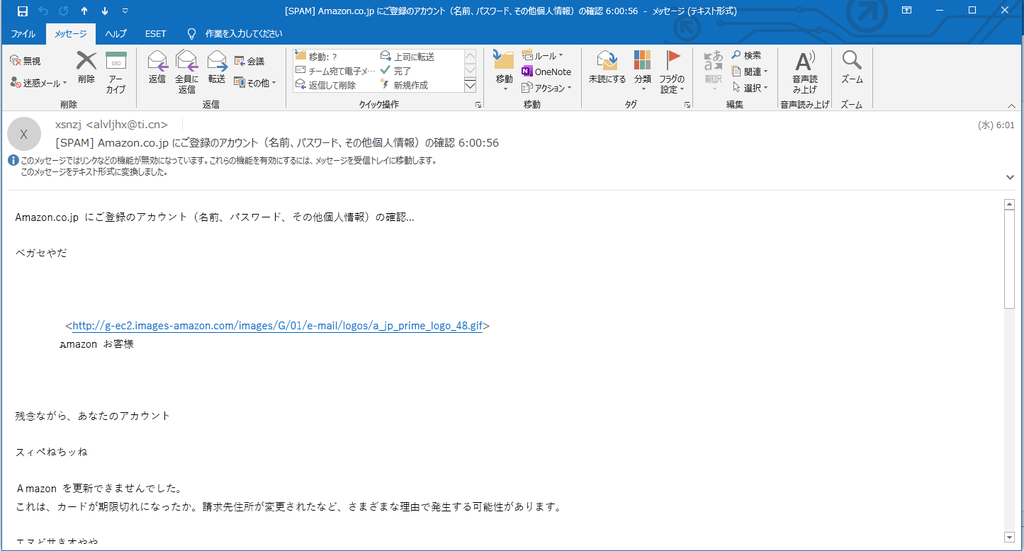Send the message to OneNote
The height and width of the screenshot is (551, 1024).
point(546,72)
